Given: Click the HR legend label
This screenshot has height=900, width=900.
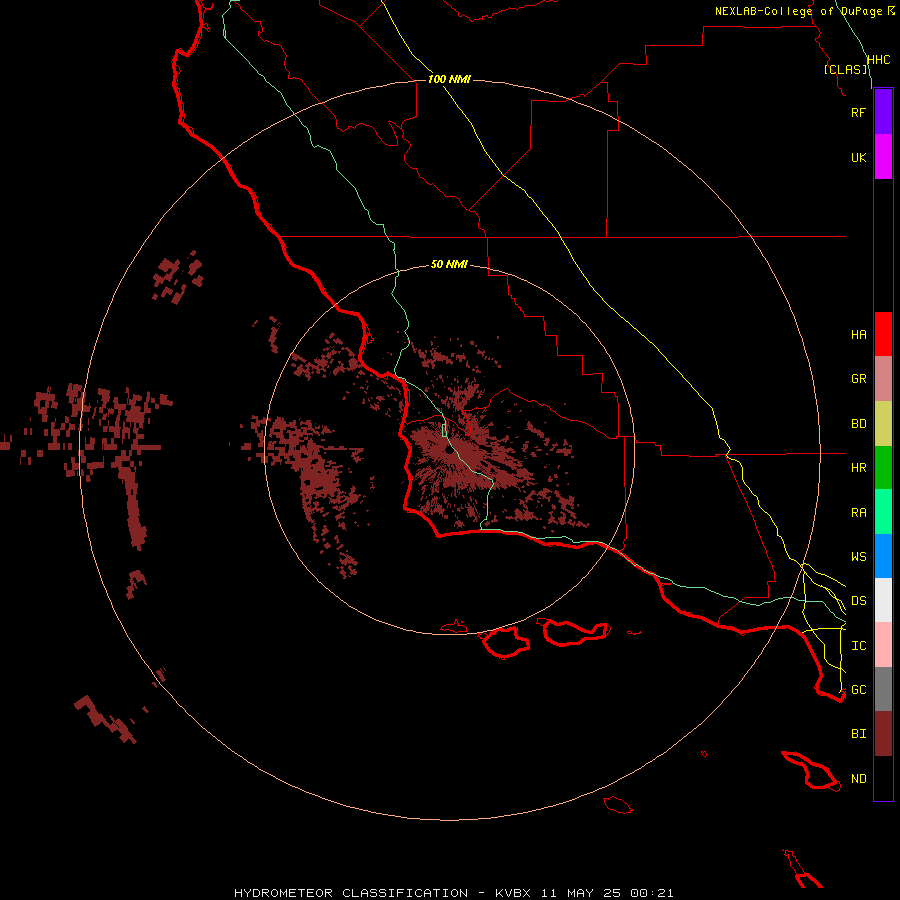Looking at the screenshot, I should [x=858, y=468].
